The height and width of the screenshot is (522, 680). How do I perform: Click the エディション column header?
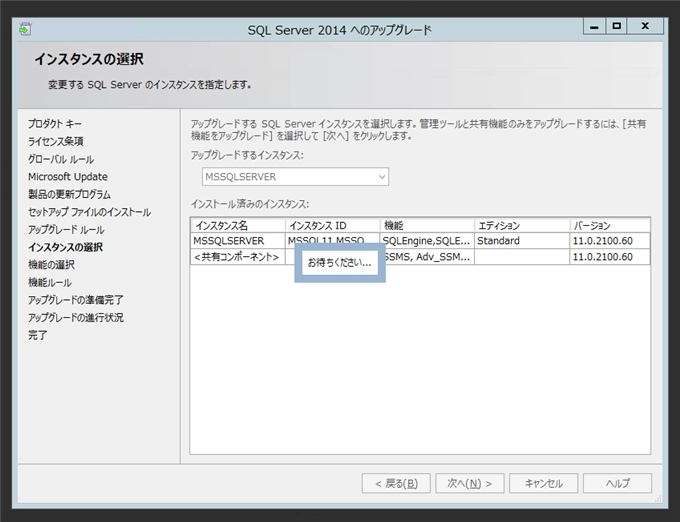pos(522,226)
